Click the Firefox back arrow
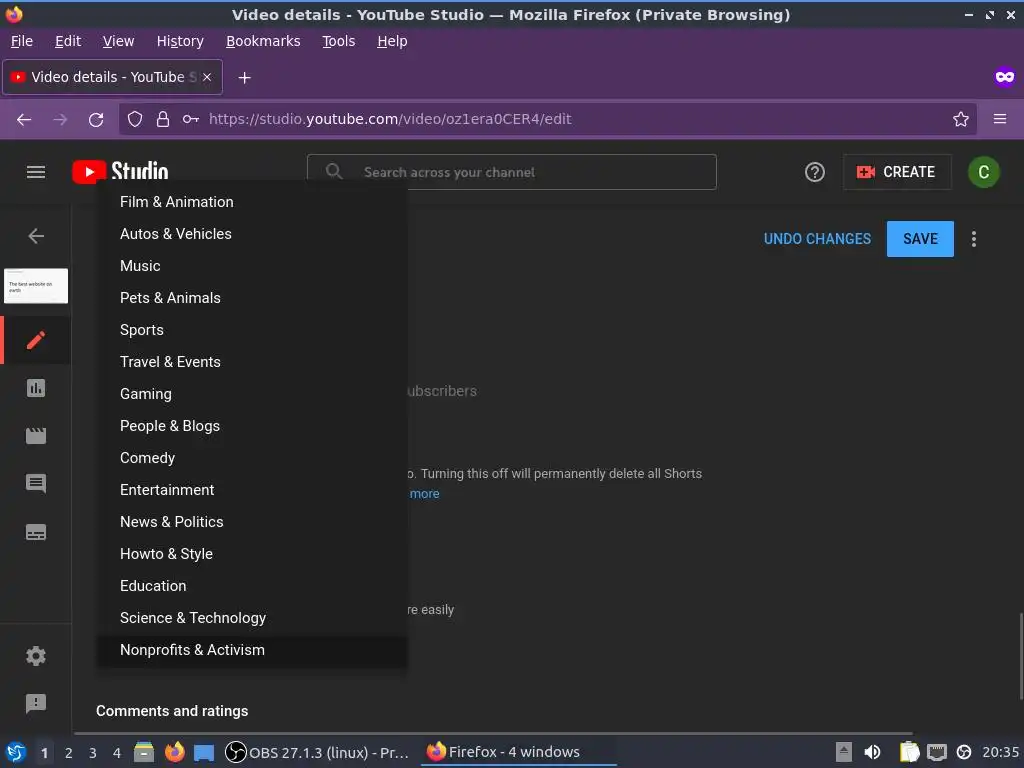1024x768 pixels. [x=24, y=120]
